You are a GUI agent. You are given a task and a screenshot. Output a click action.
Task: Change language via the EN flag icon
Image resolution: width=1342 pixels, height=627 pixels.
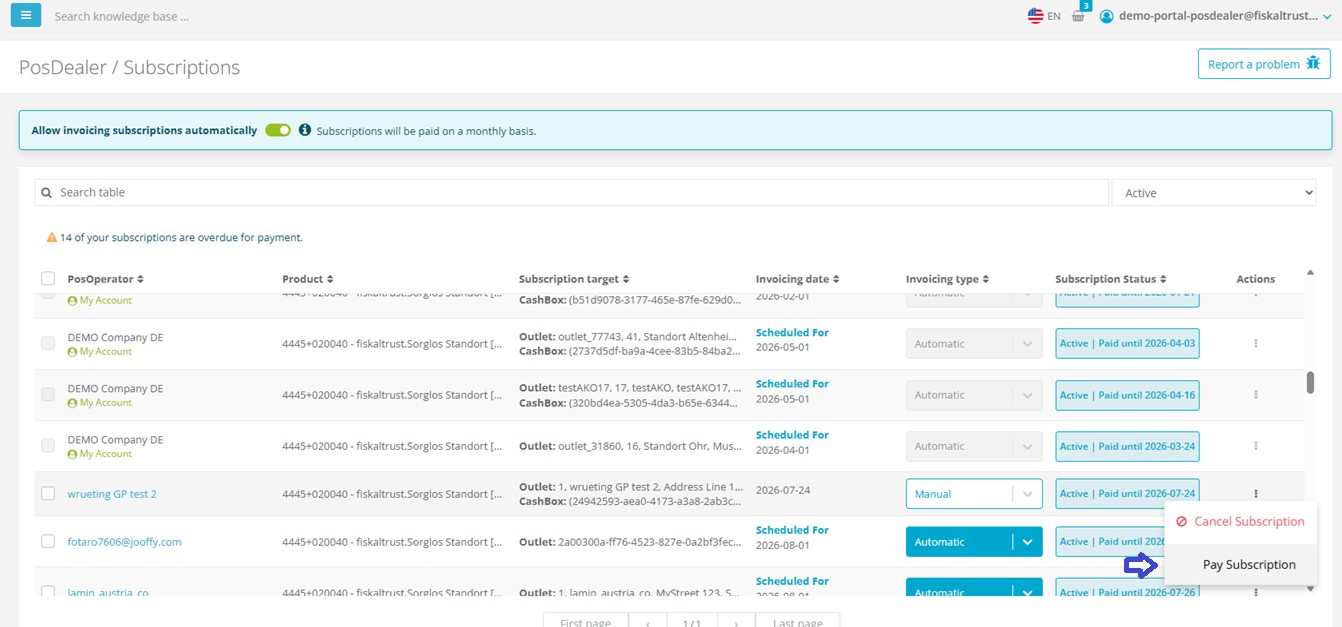coord(1035,15)
